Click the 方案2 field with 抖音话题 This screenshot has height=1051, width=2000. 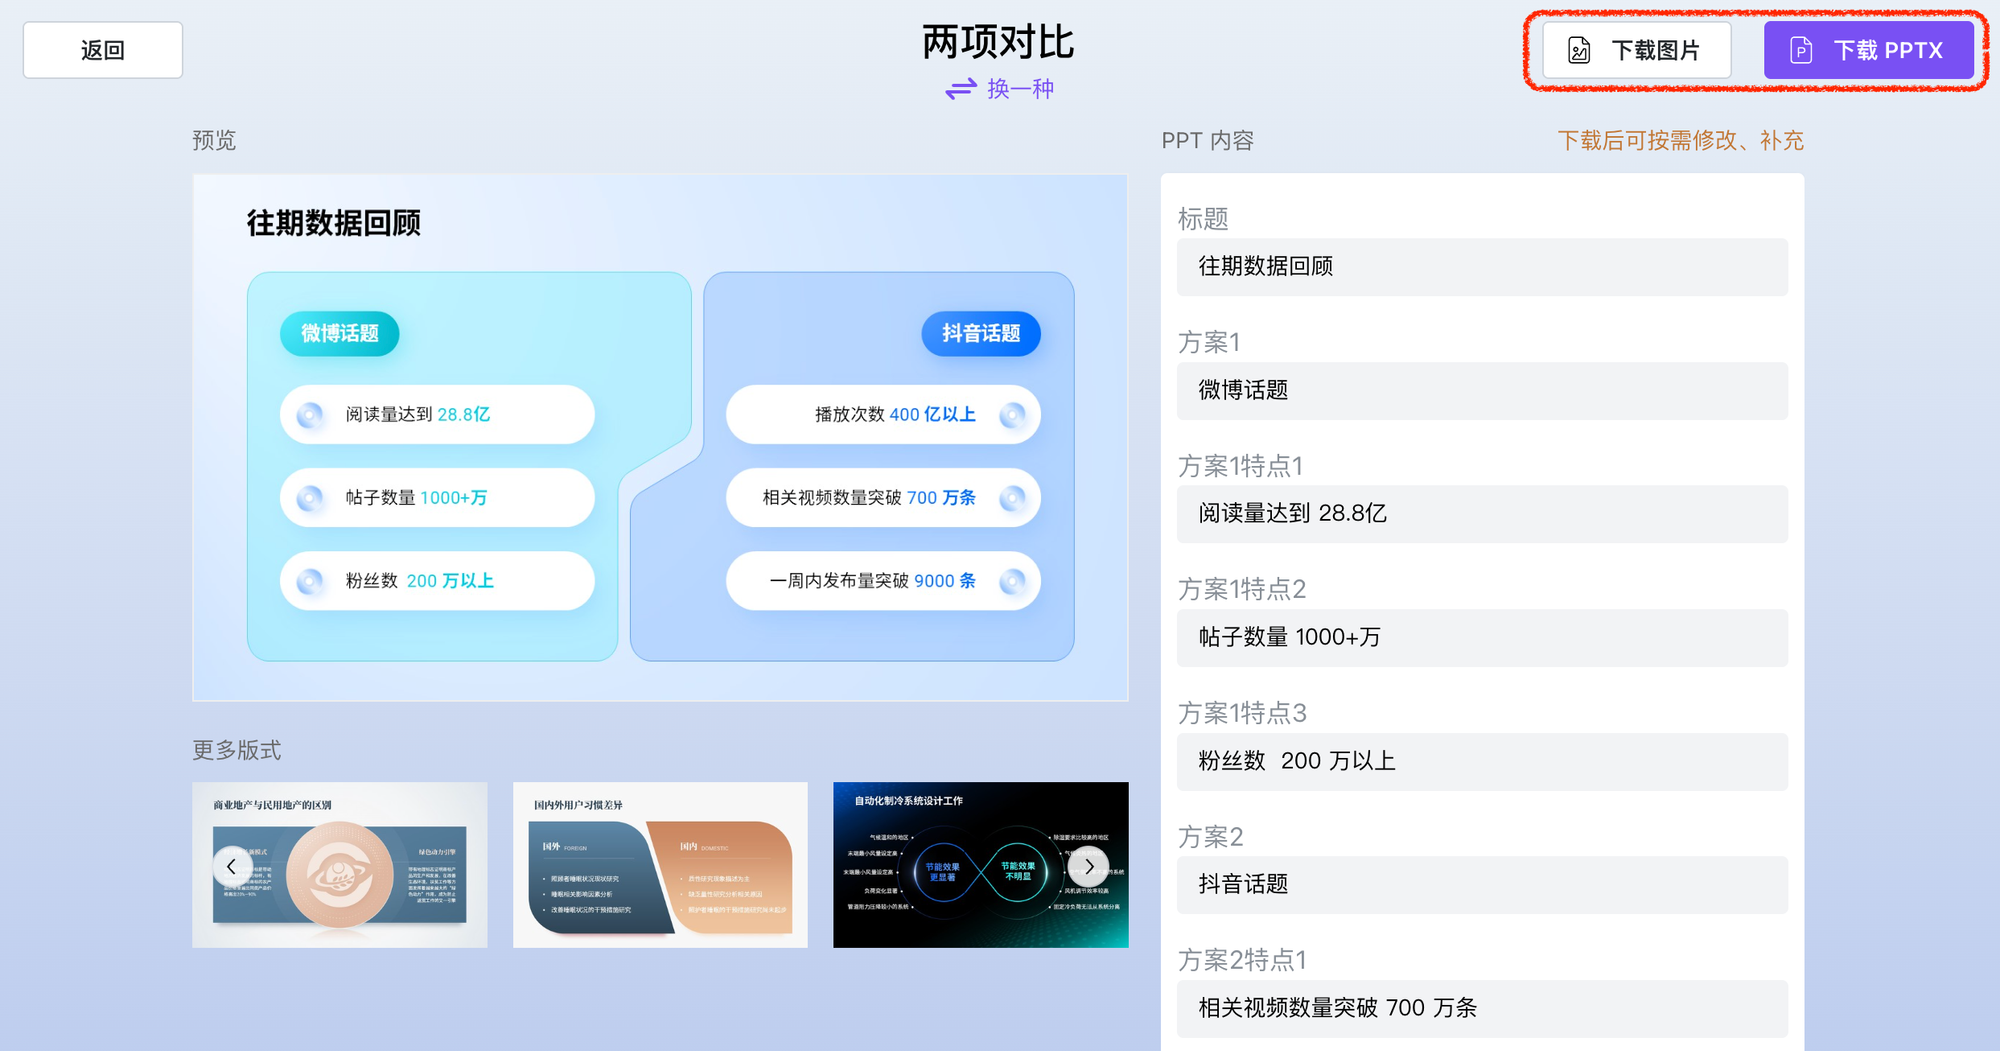click(1482, 885)
